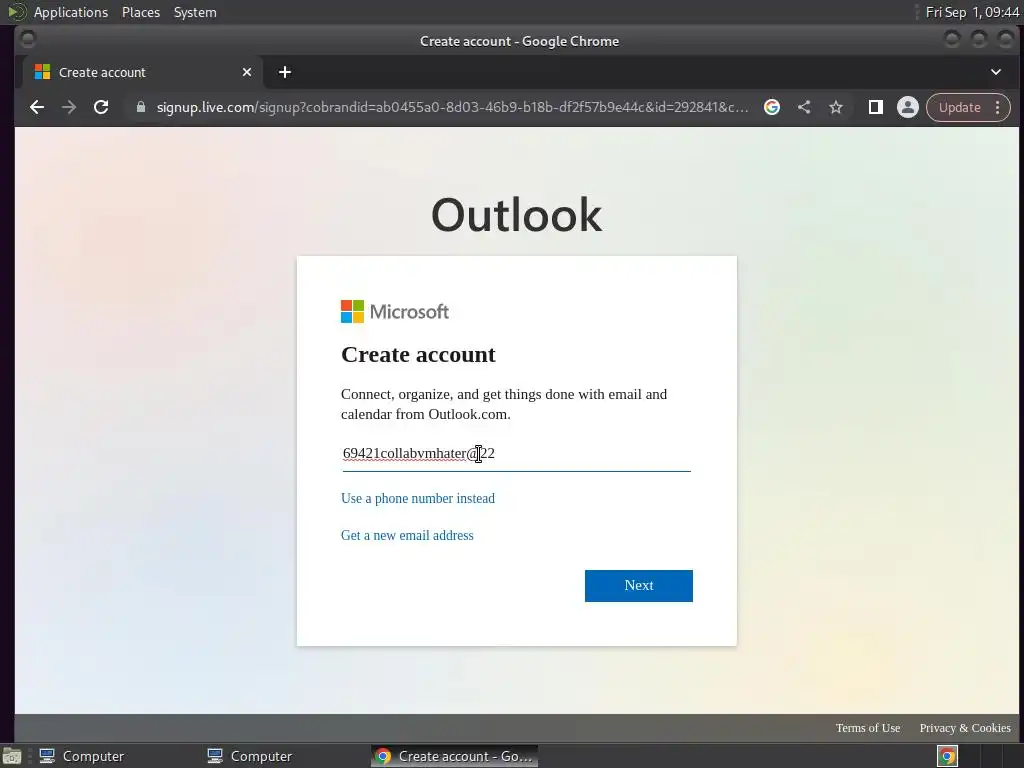Click Use a phone number instead
Viewport: 1024px width, 768px height.
point(418,498)
